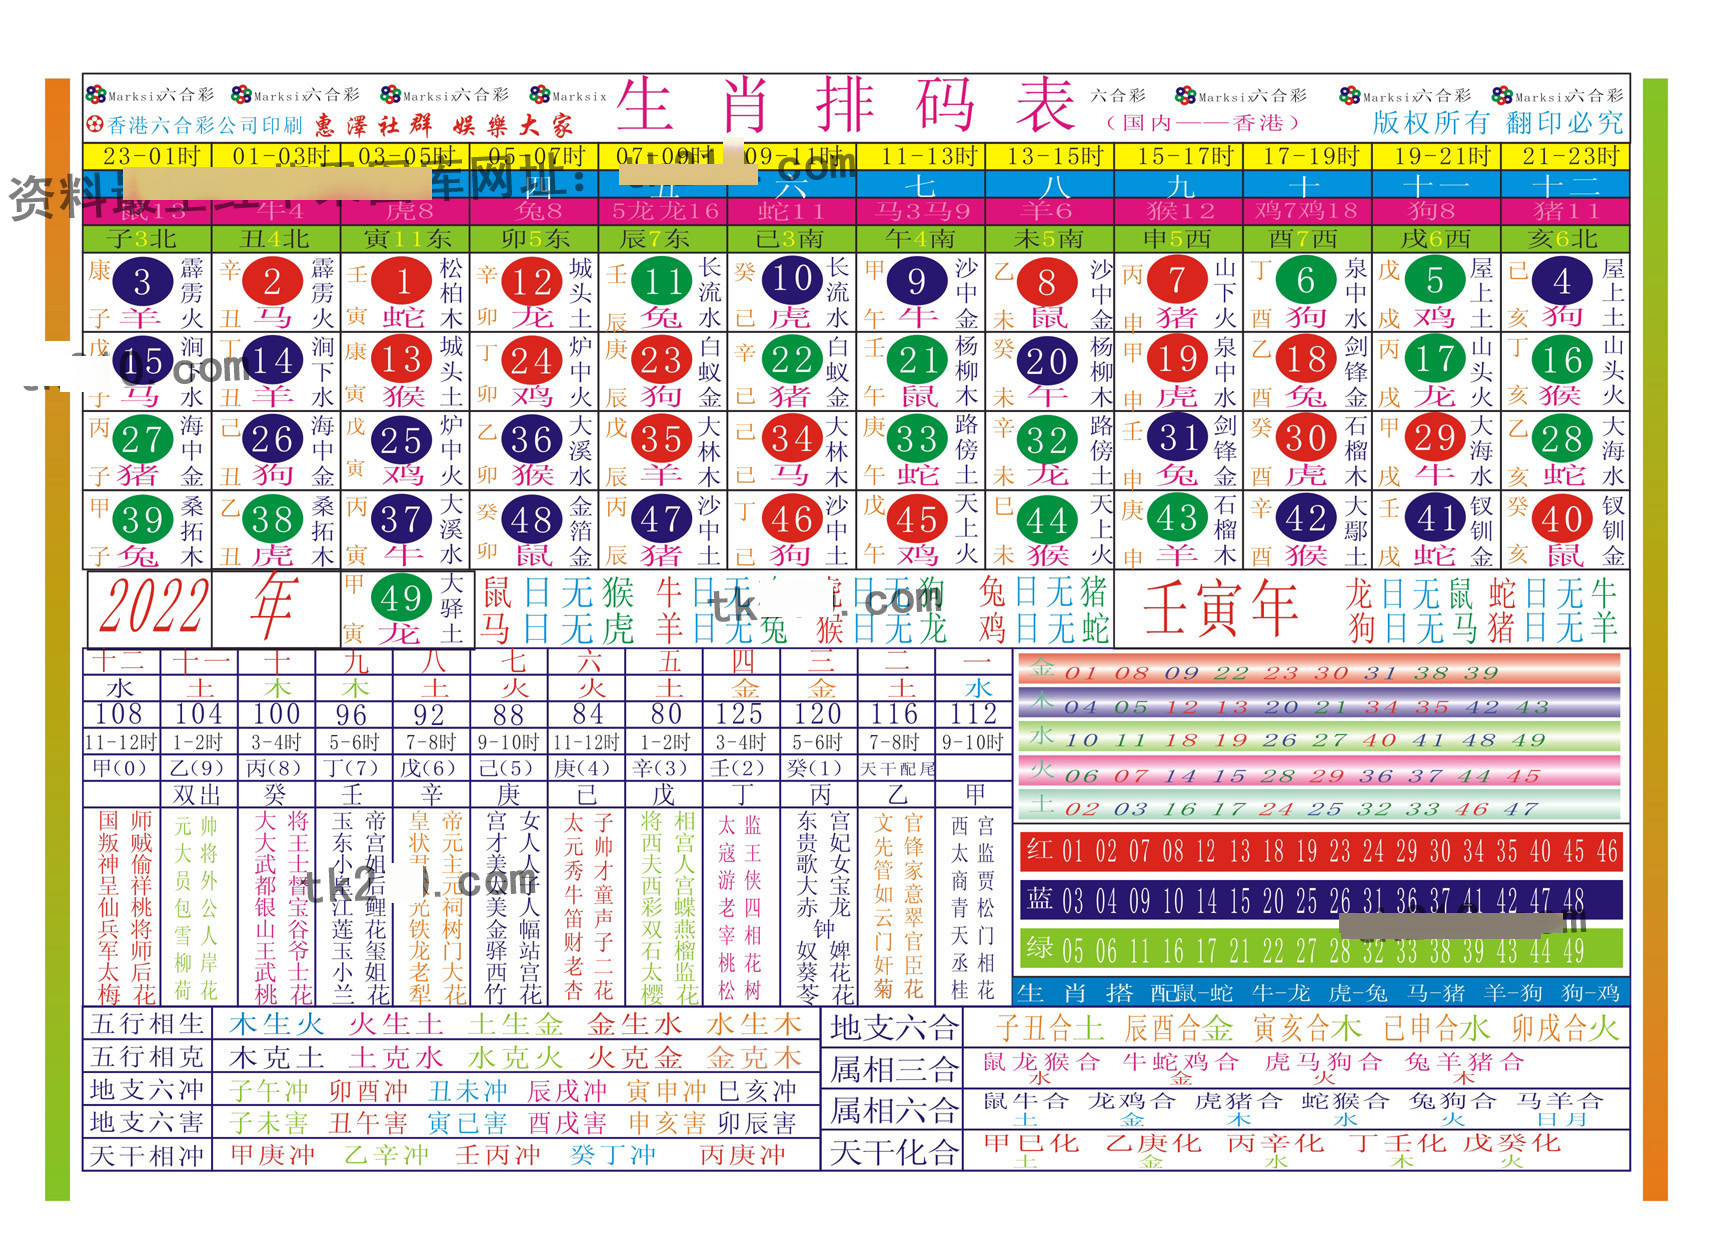1713x1240 pixels.
Task: Select the 申5西 direction cell
Action: [x=1177, y=239]
